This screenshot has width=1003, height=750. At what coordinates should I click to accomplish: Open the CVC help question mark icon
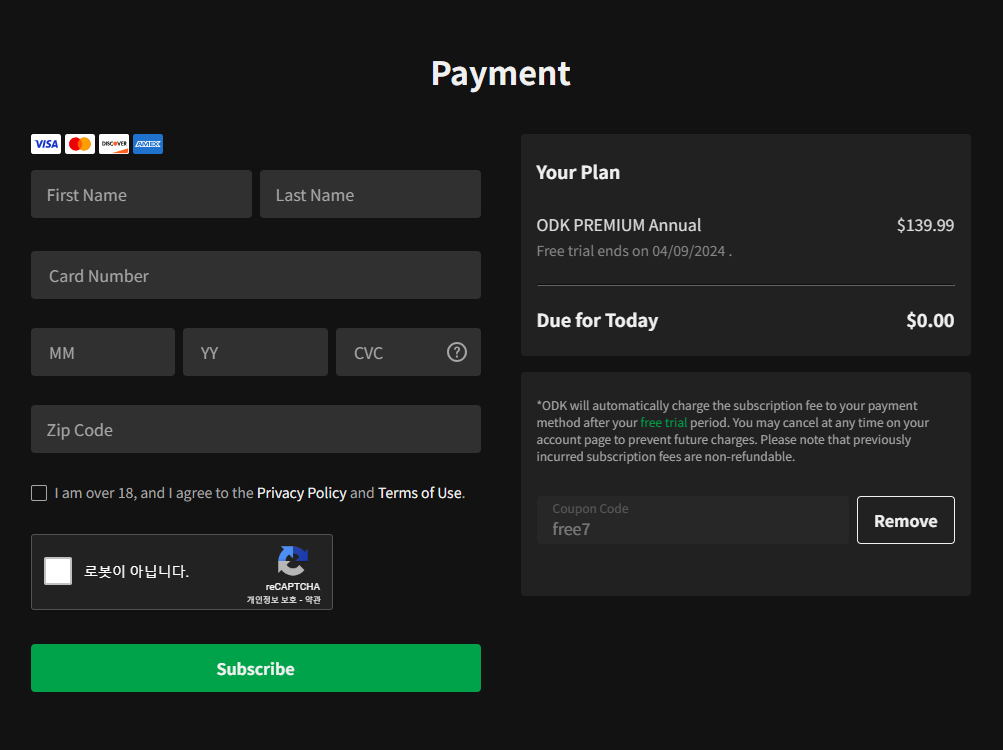pos(457,352)
